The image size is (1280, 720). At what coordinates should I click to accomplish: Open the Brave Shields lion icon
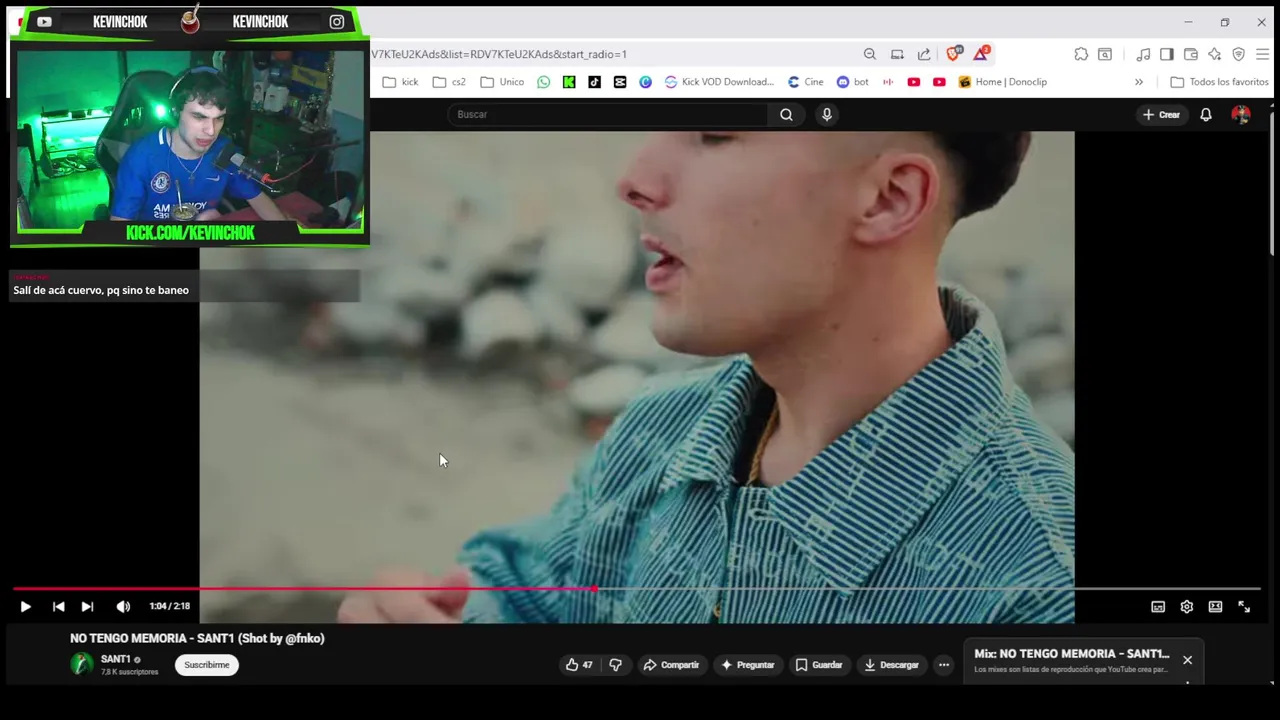point(954,53)
